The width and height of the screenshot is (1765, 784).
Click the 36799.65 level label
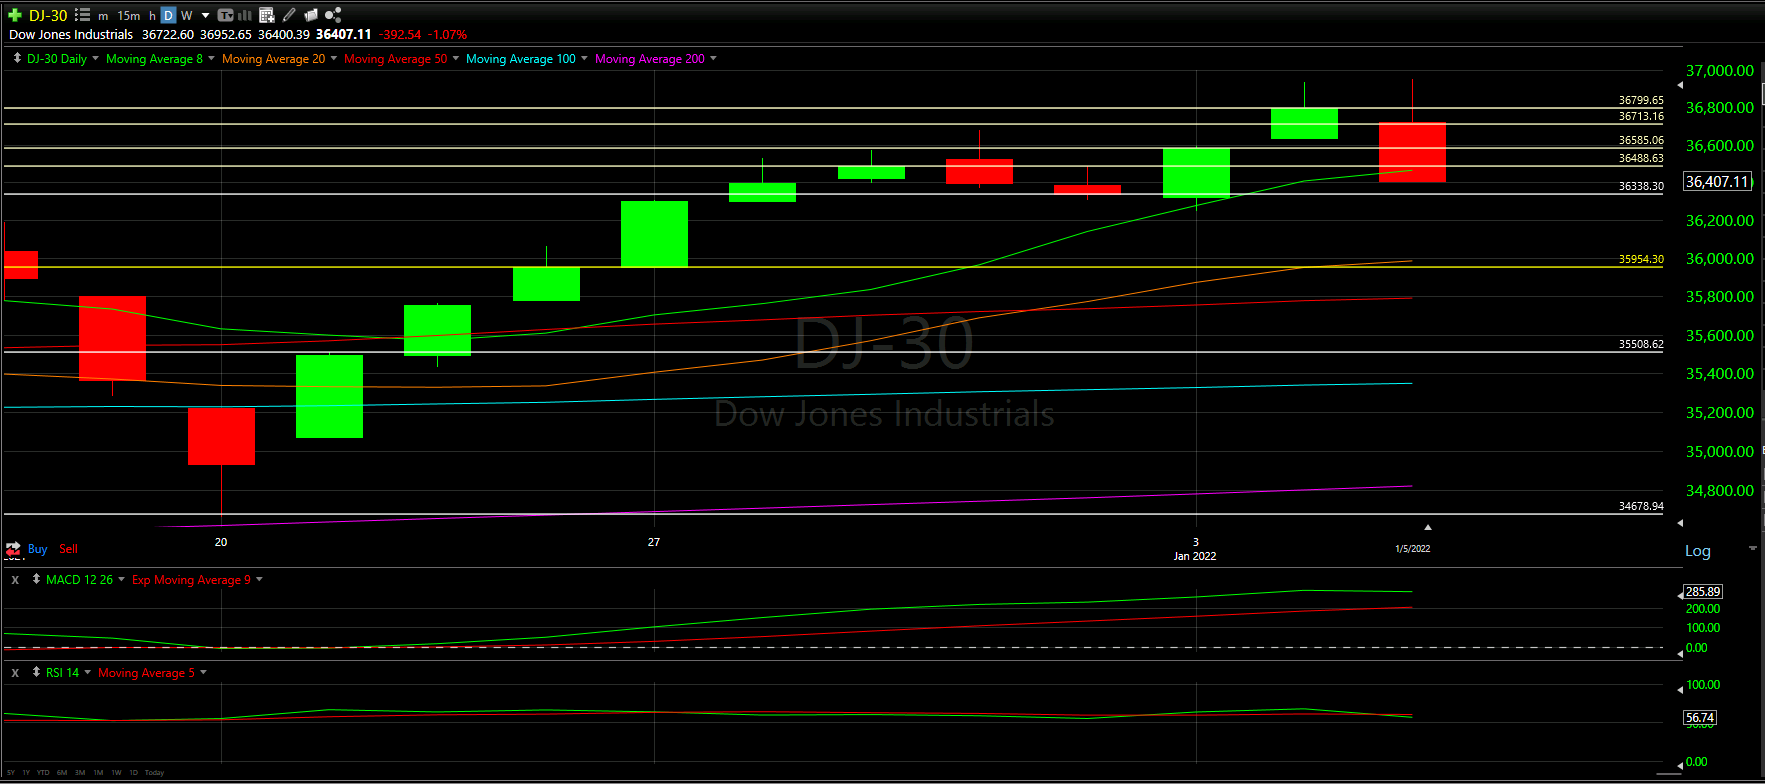tap(1641, 100)
